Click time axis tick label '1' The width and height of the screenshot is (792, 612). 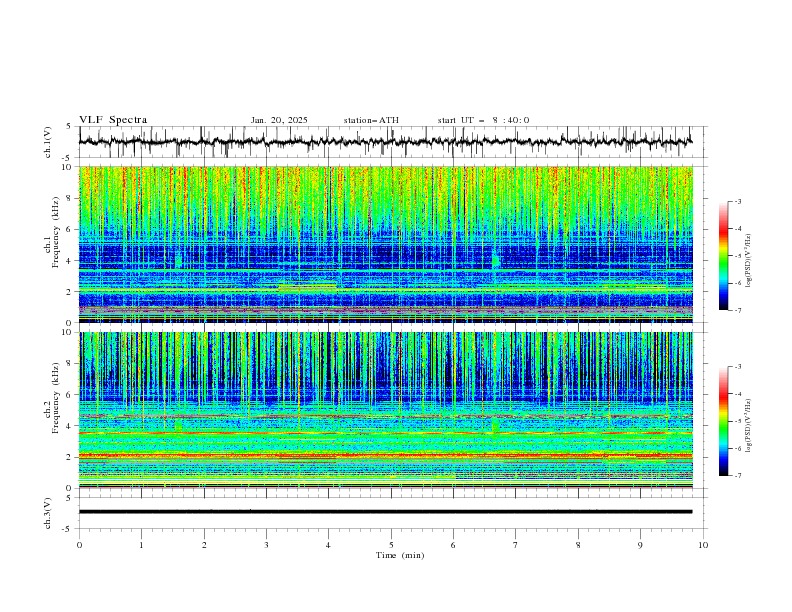tap(141, 545)
